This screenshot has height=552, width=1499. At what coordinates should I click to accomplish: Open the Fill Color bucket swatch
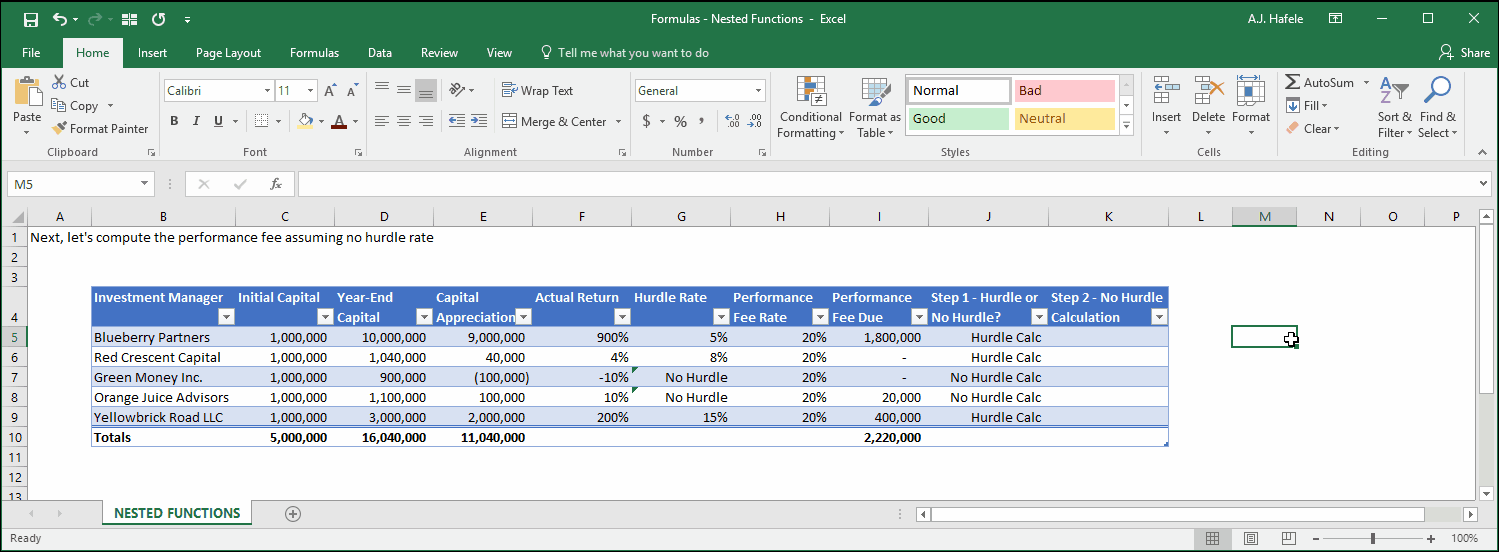point(305,121)
